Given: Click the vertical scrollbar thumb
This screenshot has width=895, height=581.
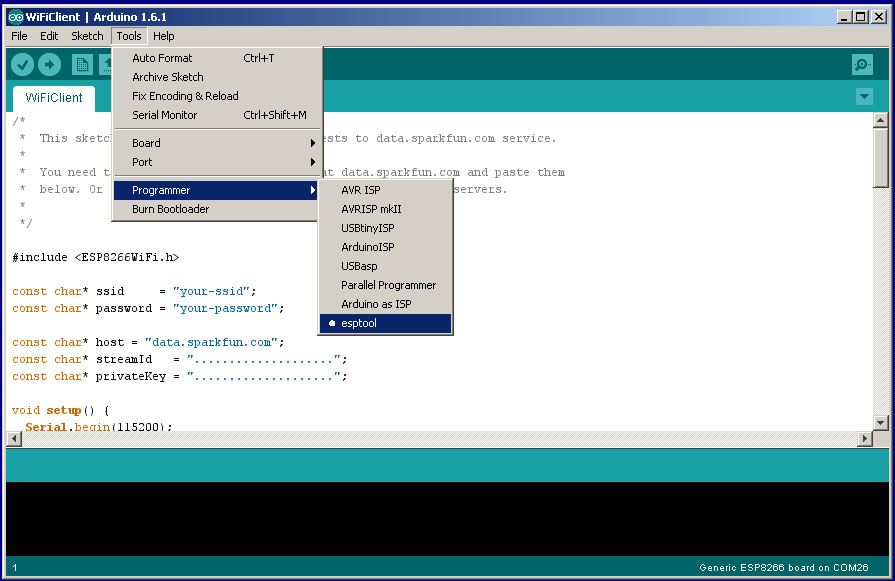Looking at the screenshot, I should [880, 158].
